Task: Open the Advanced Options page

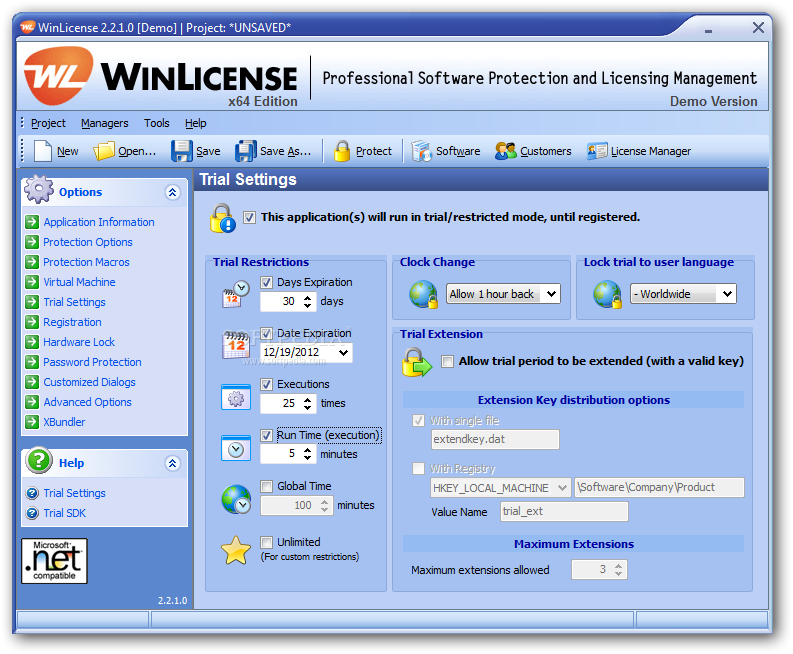Action: tap(87, 402)
